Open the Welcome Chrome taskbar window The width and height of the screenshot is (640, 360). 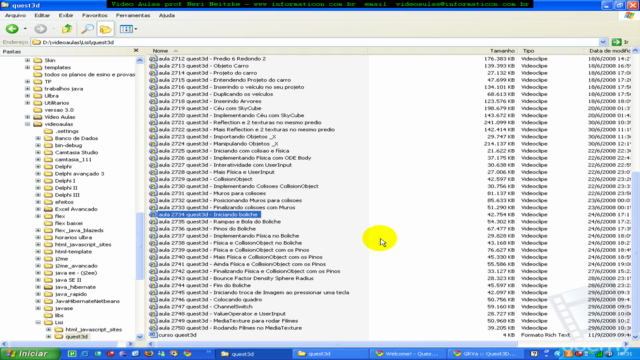(407, 354)
